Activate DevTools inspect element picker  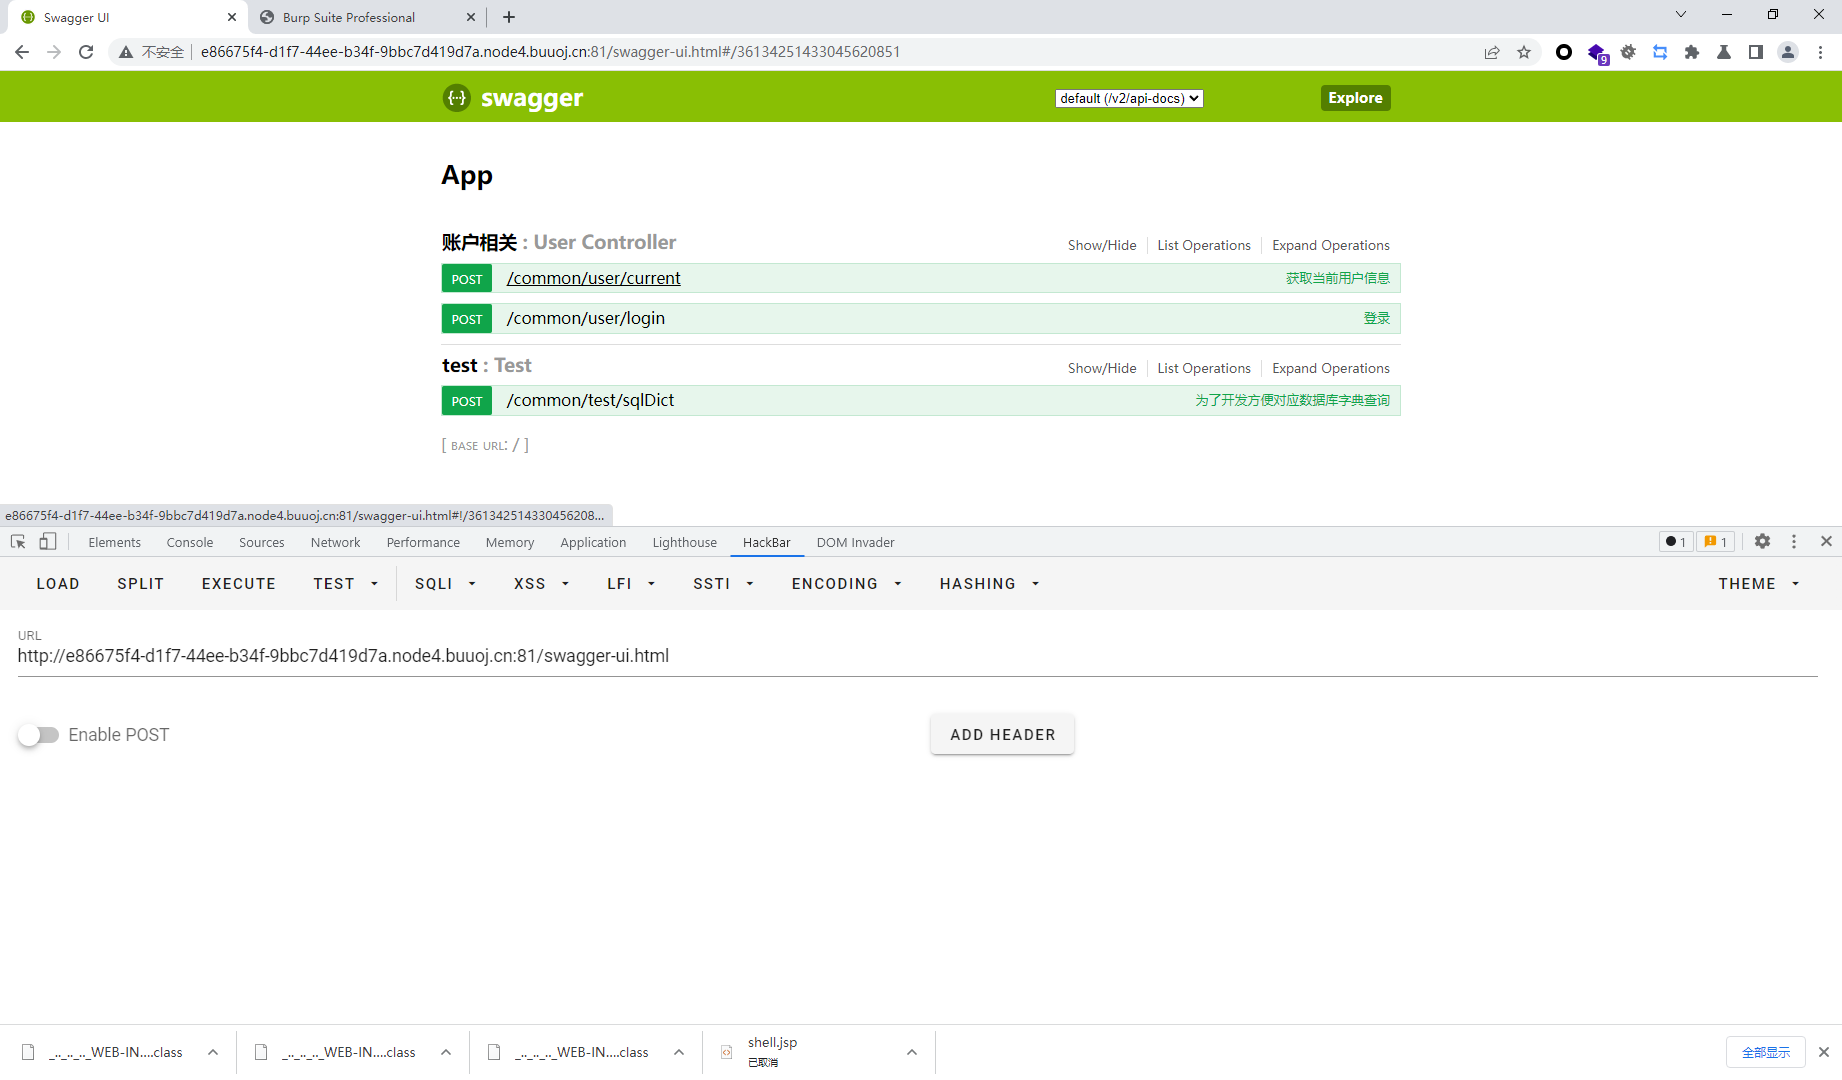point(18,542)
